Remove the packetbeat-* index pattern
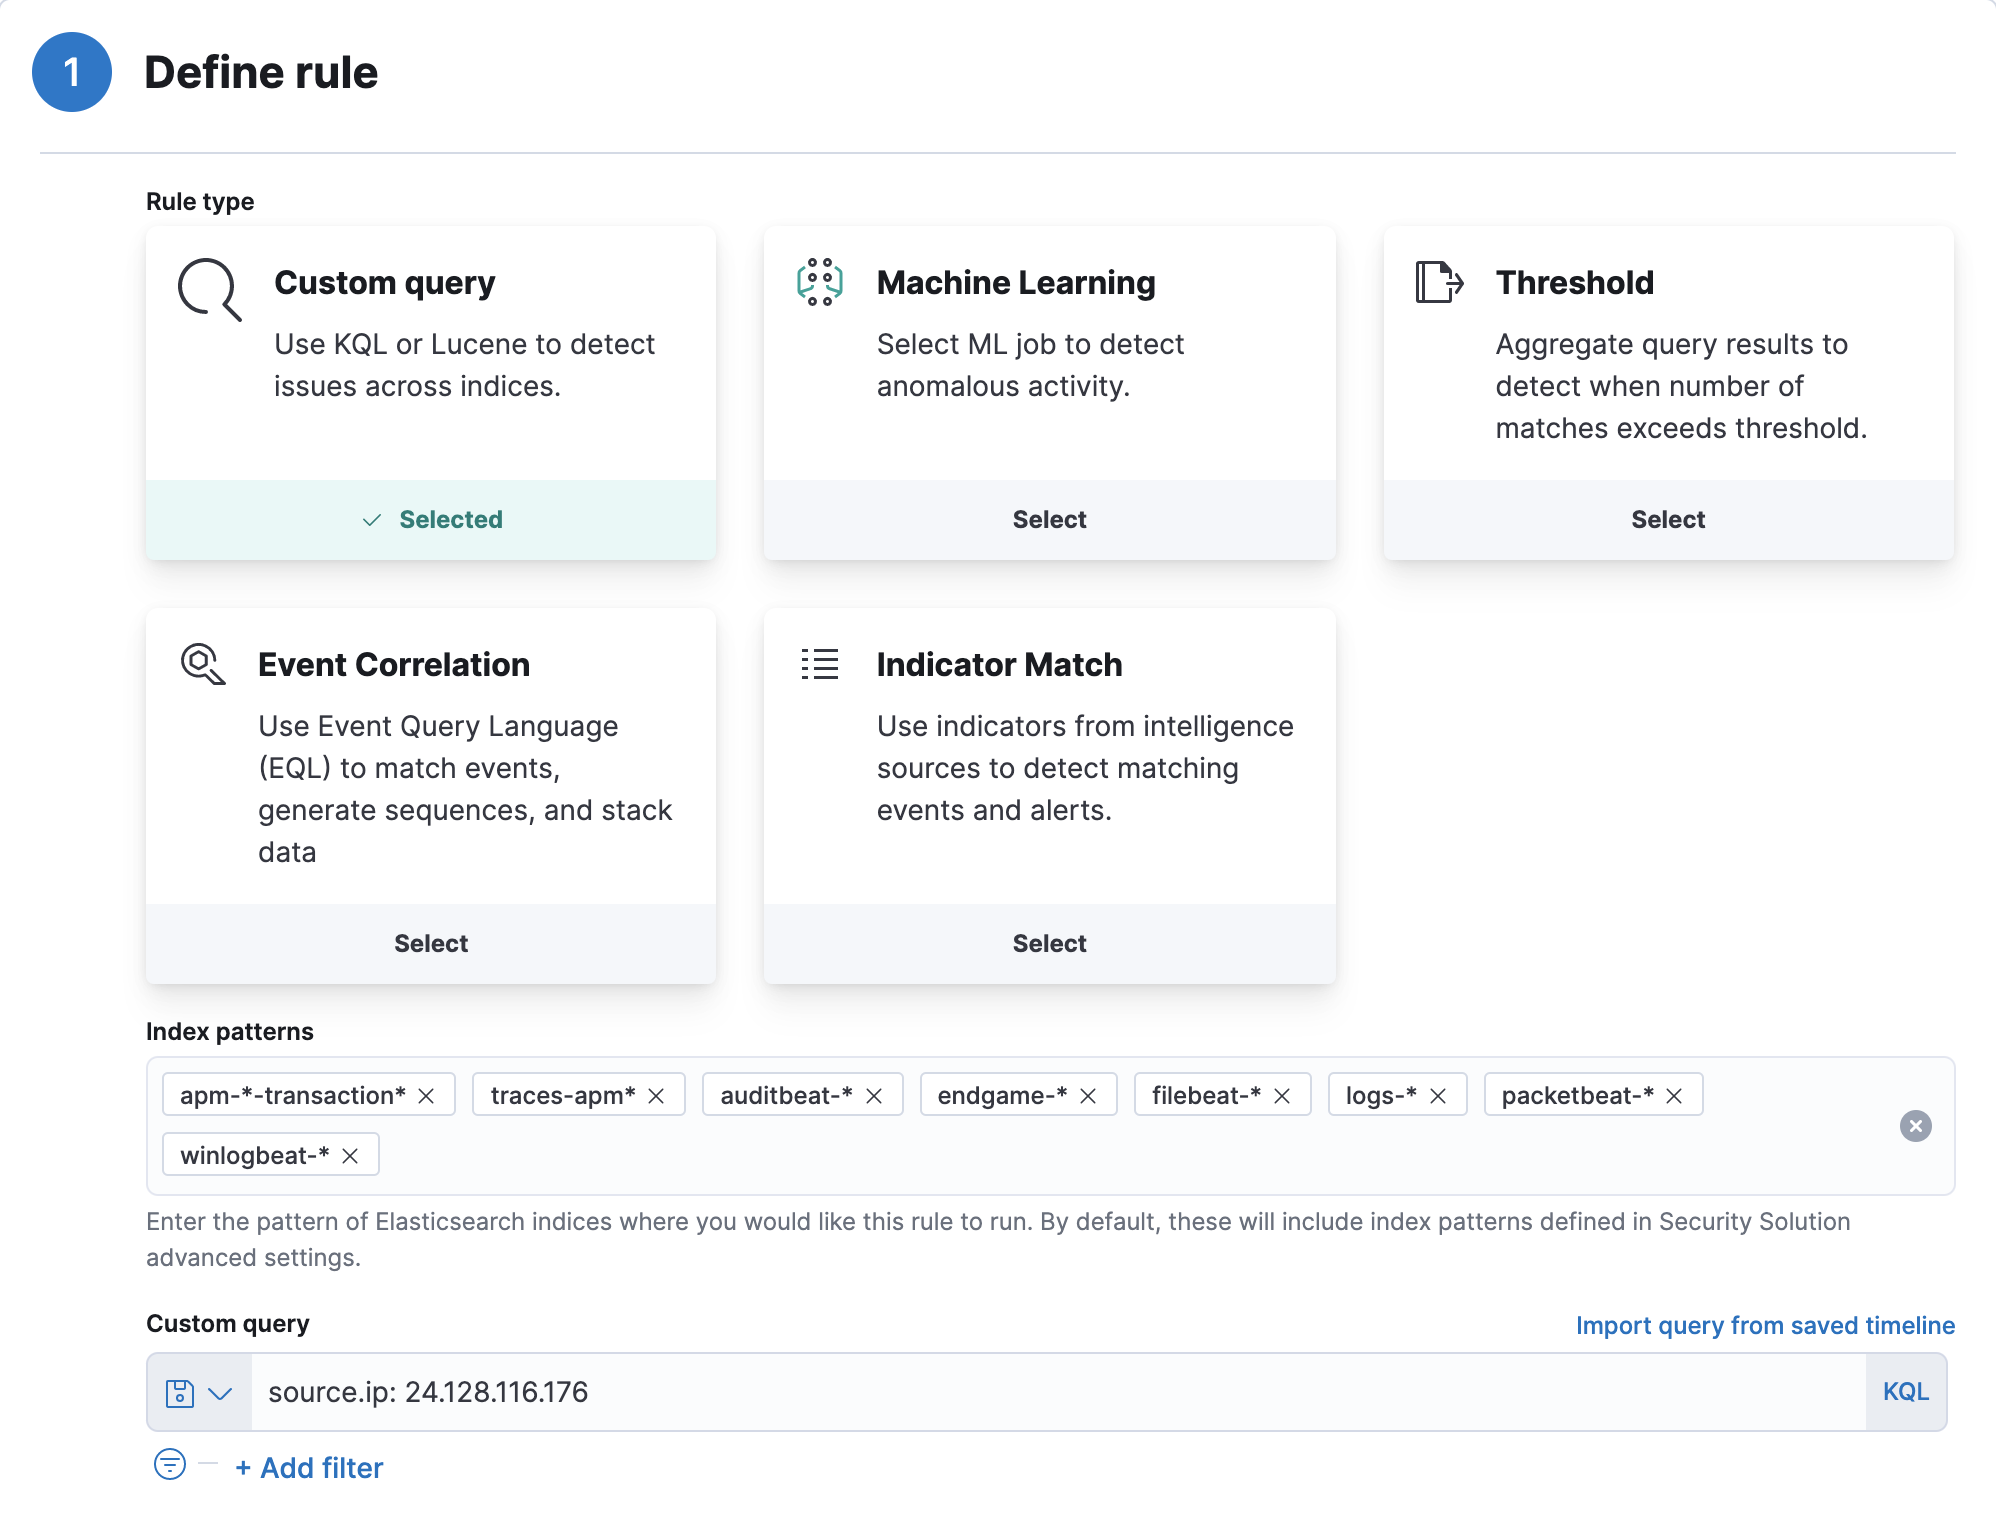This screenshot has height=1514, width=1996. coord(1674,1096)
